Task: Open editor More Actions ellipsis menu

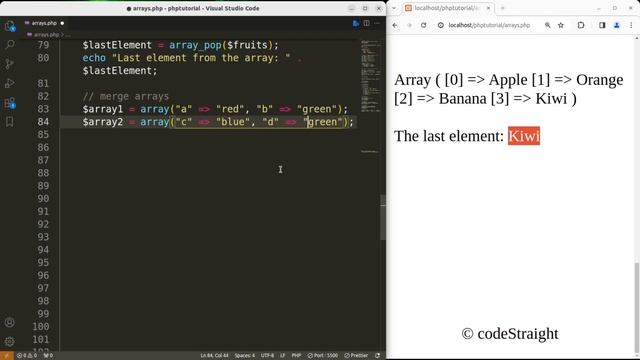Action: click(x=377, y=23)
